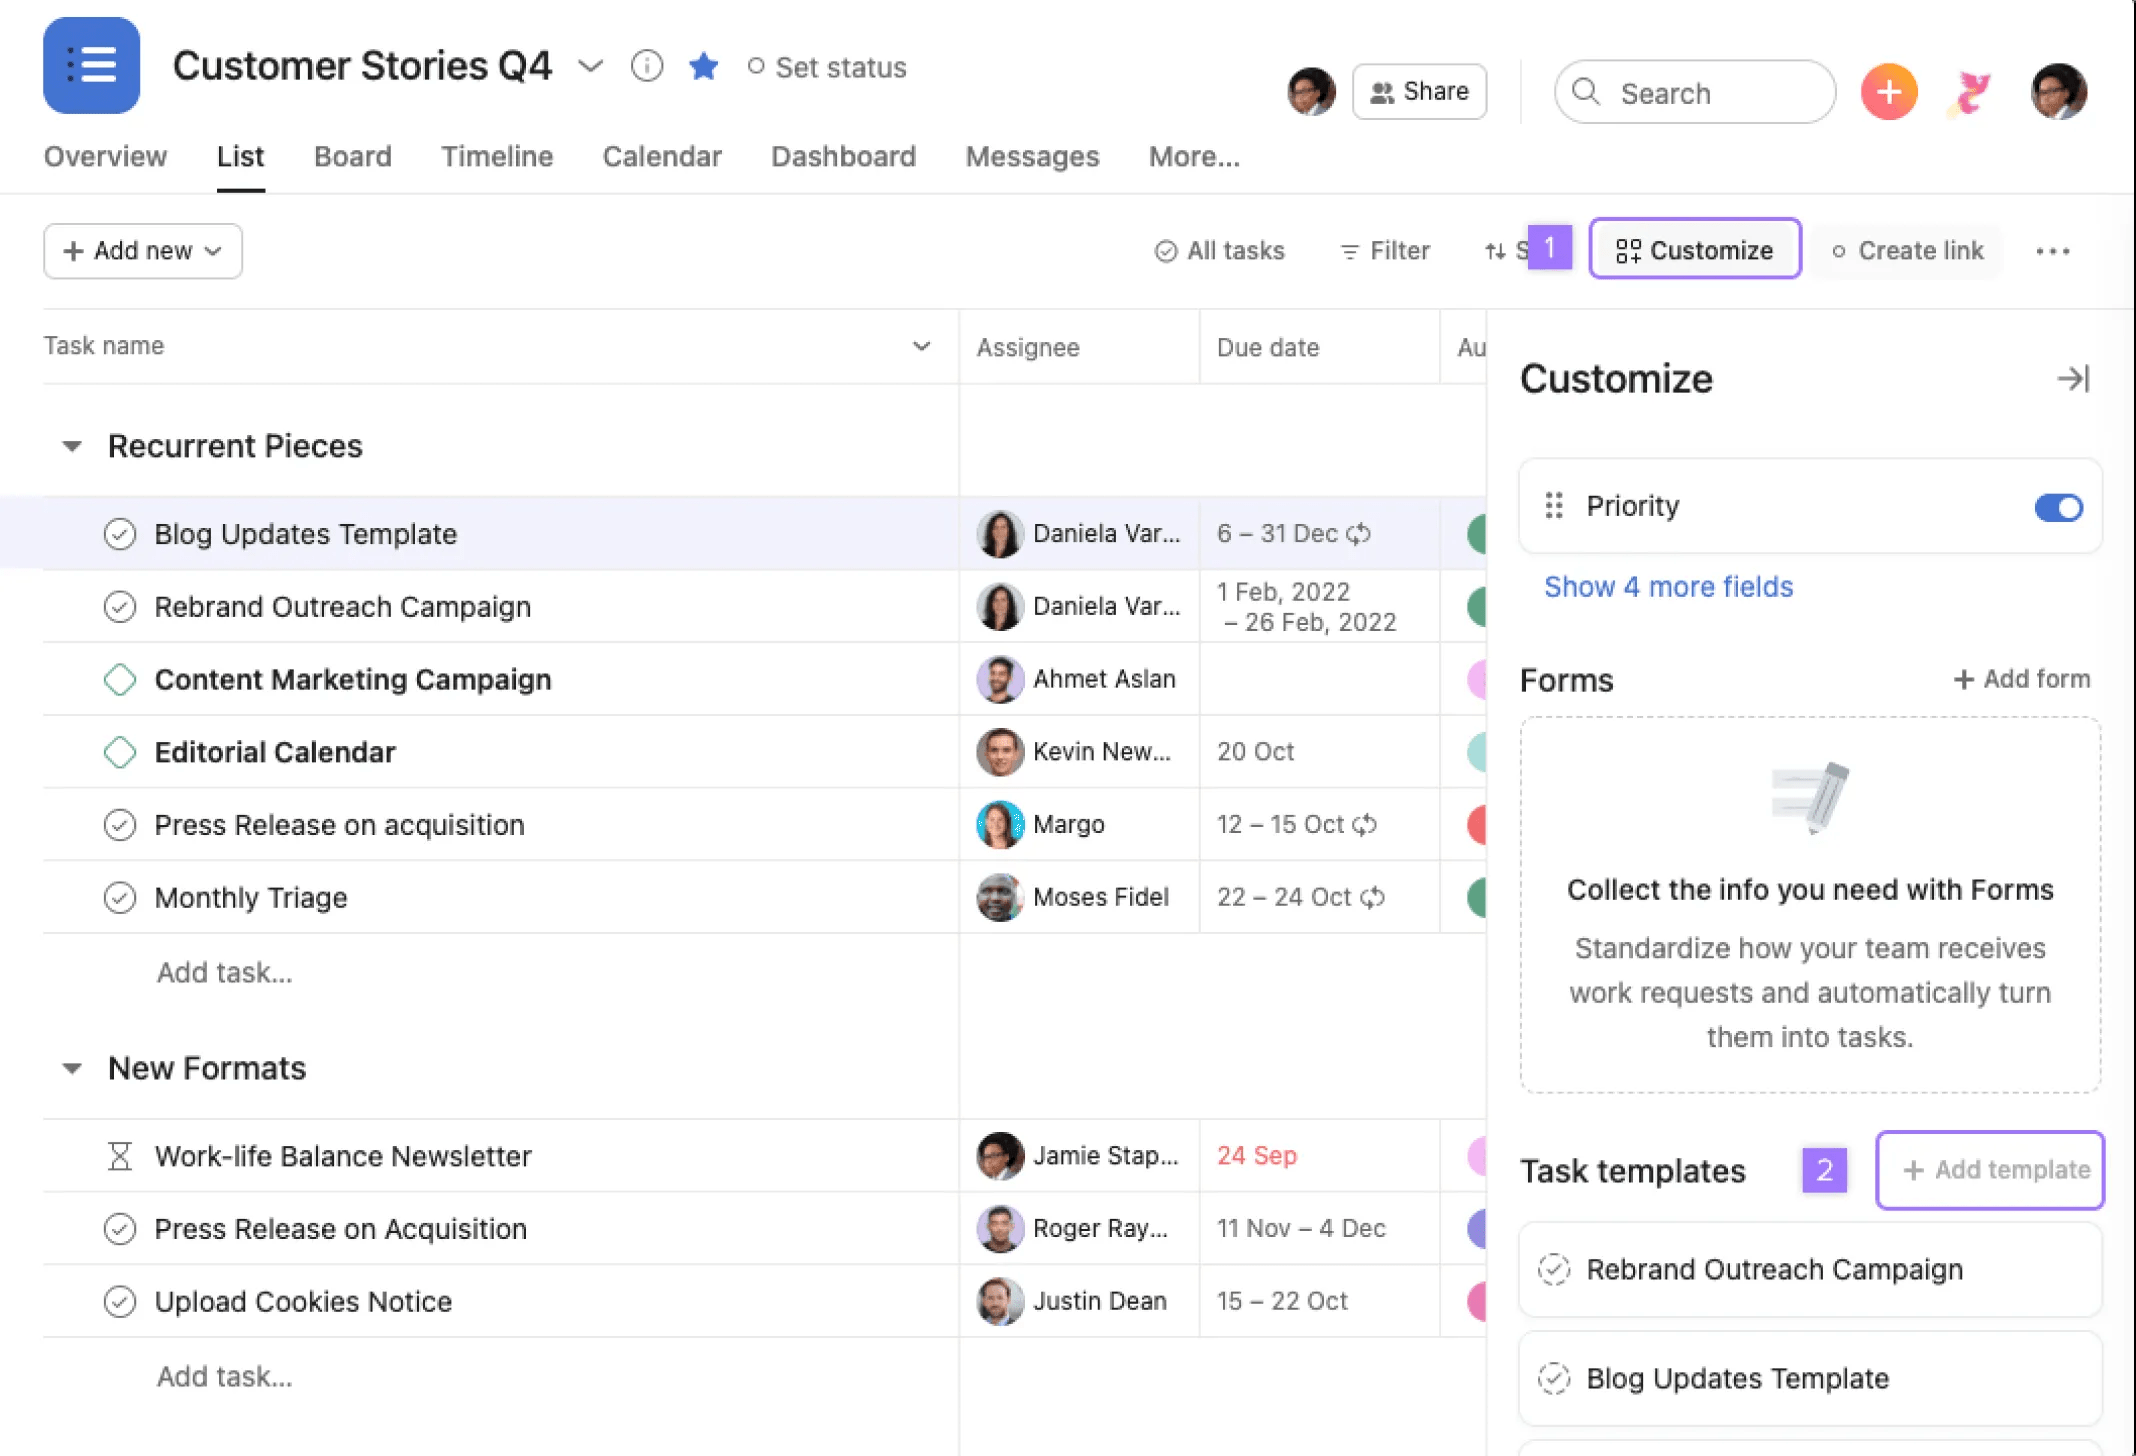
Task: Show 4 more fields
Action: click(x=1668, y=586)
